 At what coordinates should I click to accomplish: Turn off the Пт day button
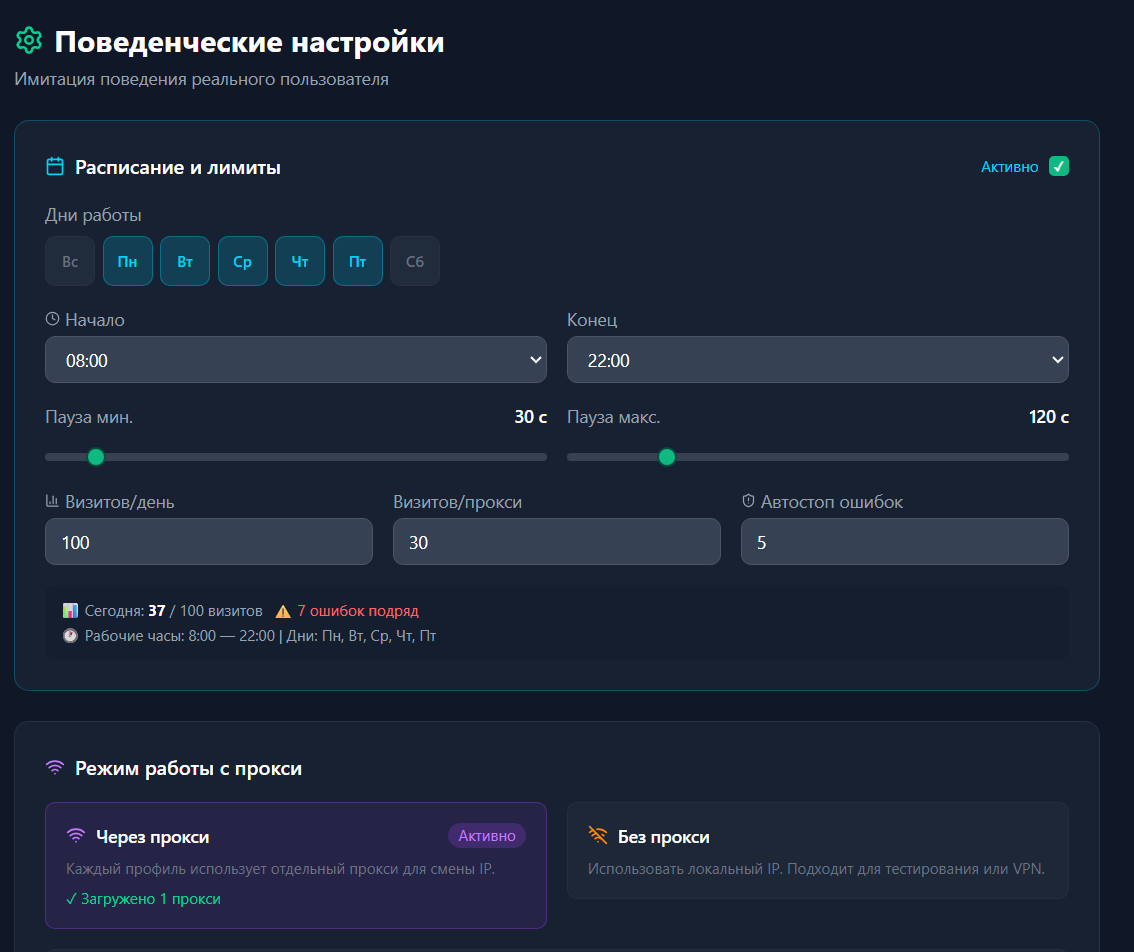358,261
